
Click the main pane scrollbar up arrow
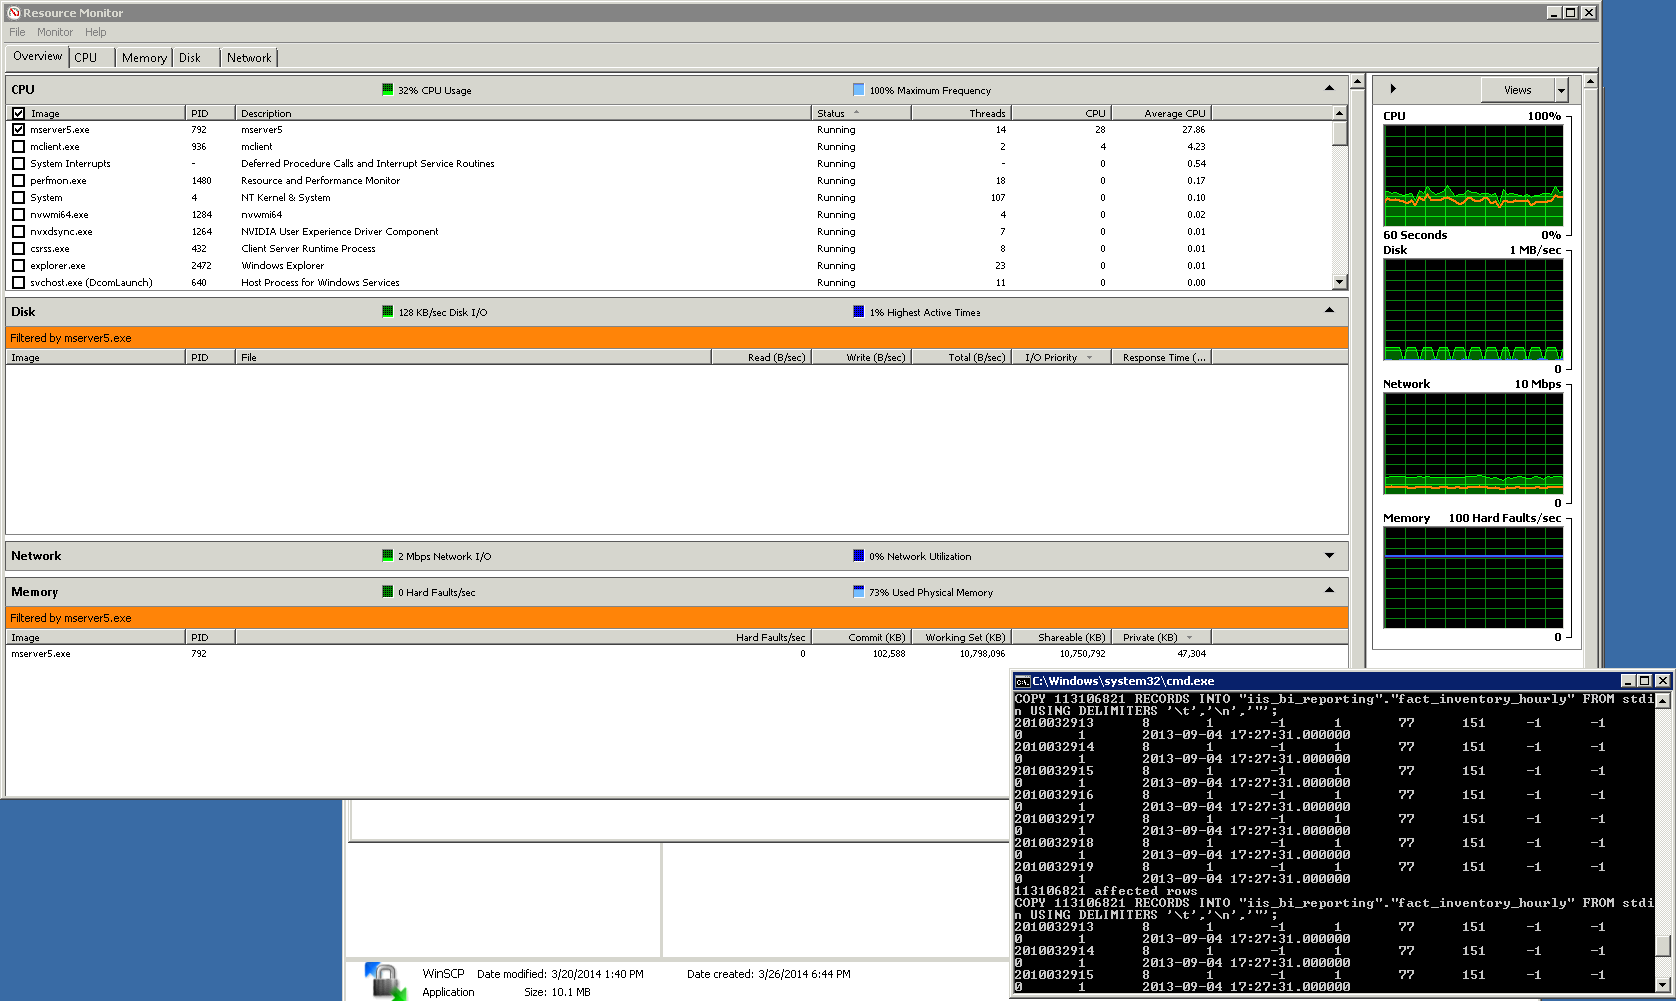click(x=1357, y=81)
